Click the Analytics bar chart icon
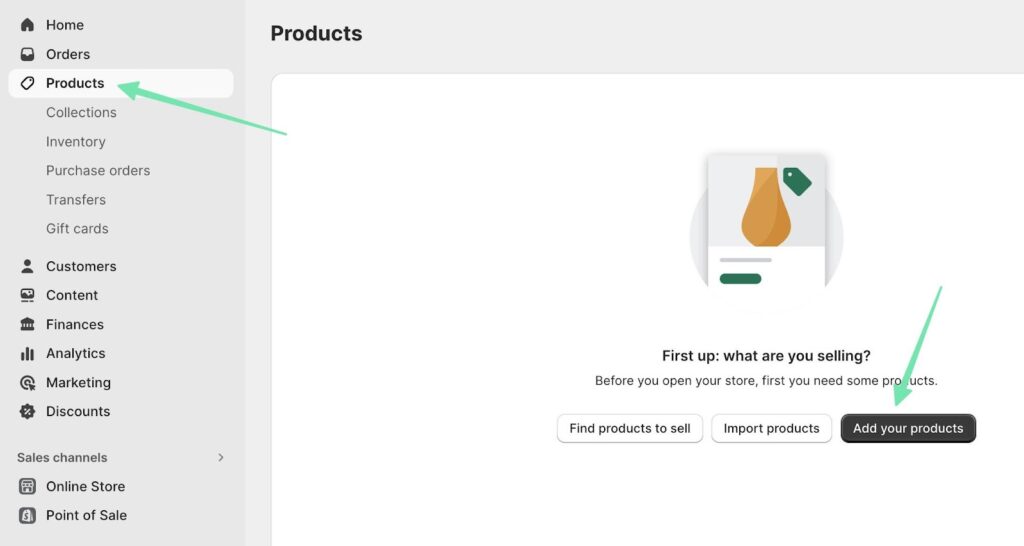Image resolution: width=1024 pixels, height=546 pixels. click(27, 353)
